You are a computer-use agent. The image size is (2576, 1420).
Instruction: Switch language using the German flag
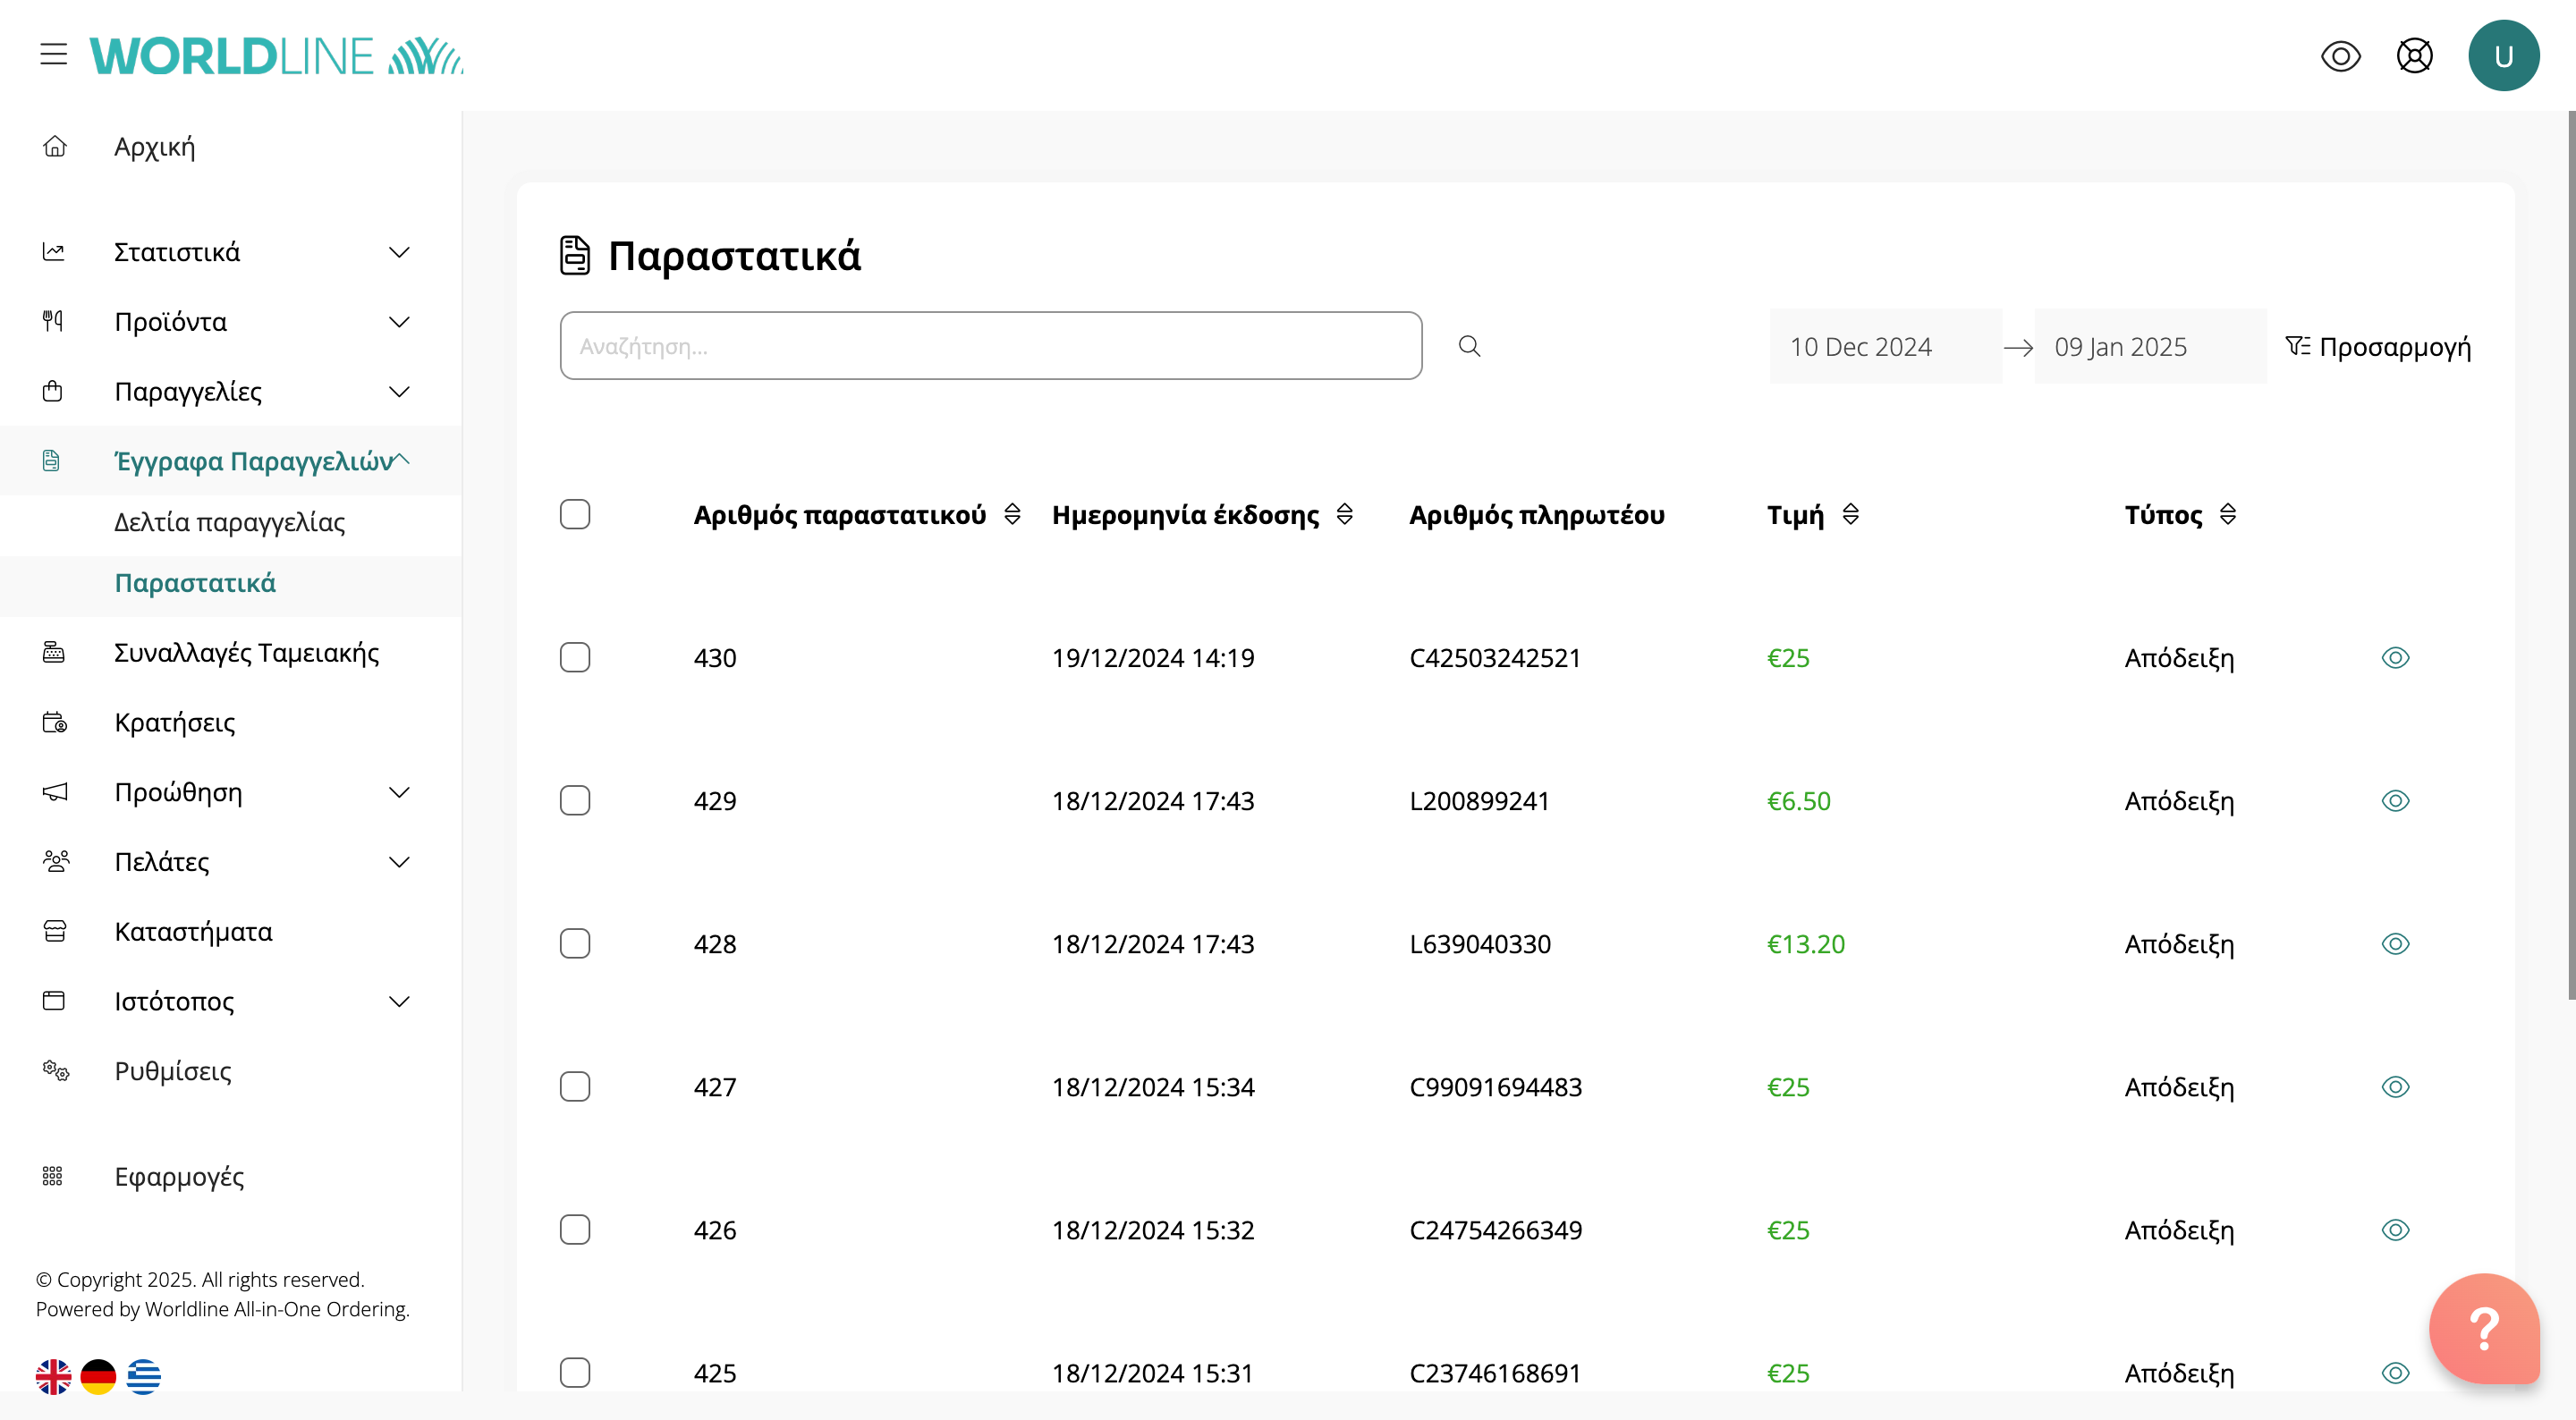[x=98, y=1377]
